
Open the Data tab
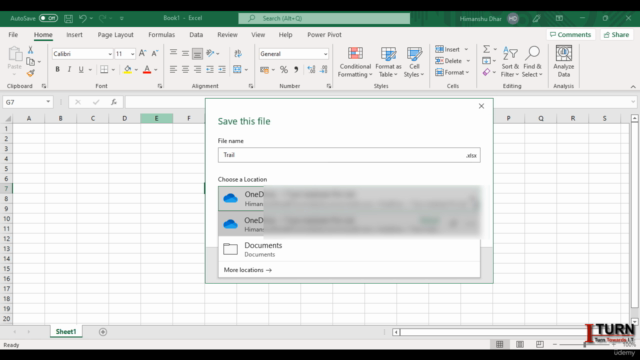tap(196, 35)
